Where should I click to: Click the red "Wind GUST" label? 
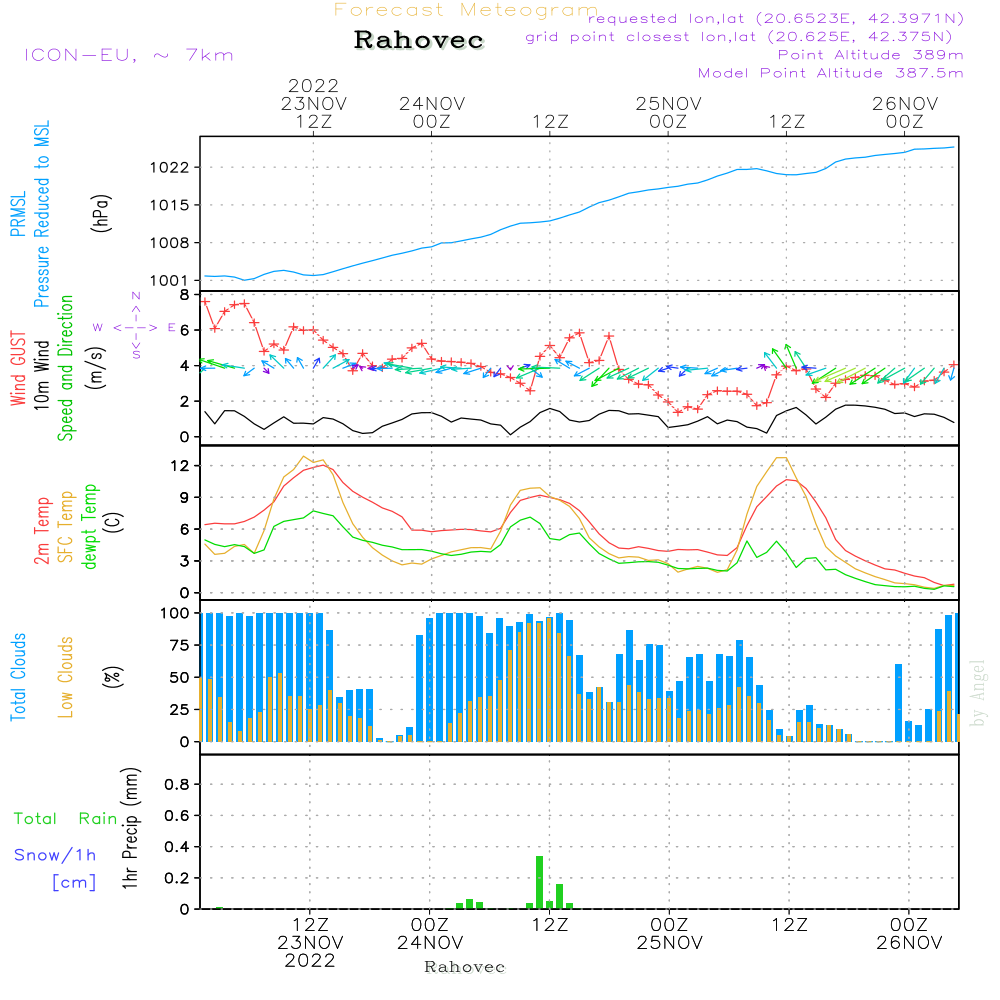click(18, 369)
